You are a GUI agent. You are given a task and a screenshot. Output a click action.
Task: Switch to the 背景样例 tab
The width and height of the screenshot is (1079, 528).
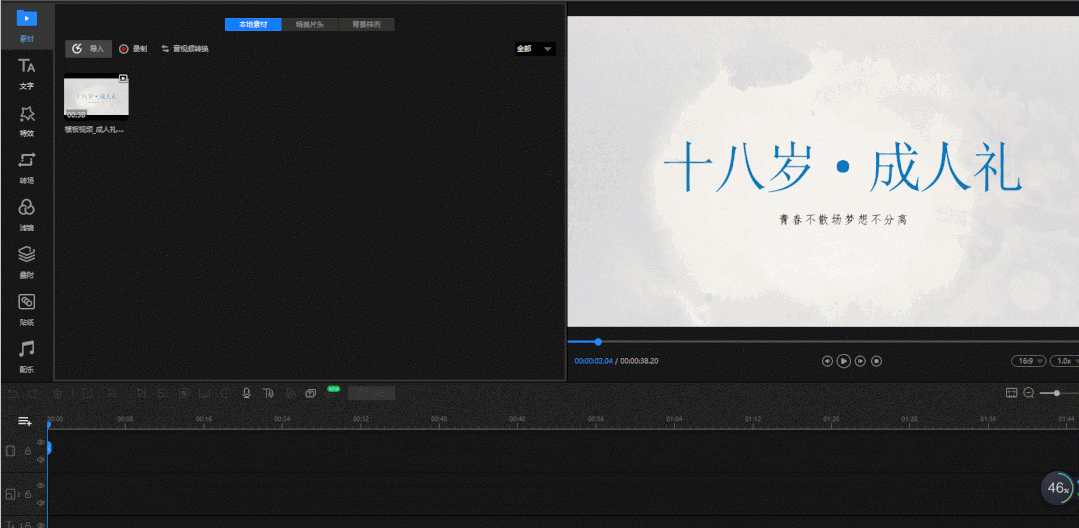[367, 24]
